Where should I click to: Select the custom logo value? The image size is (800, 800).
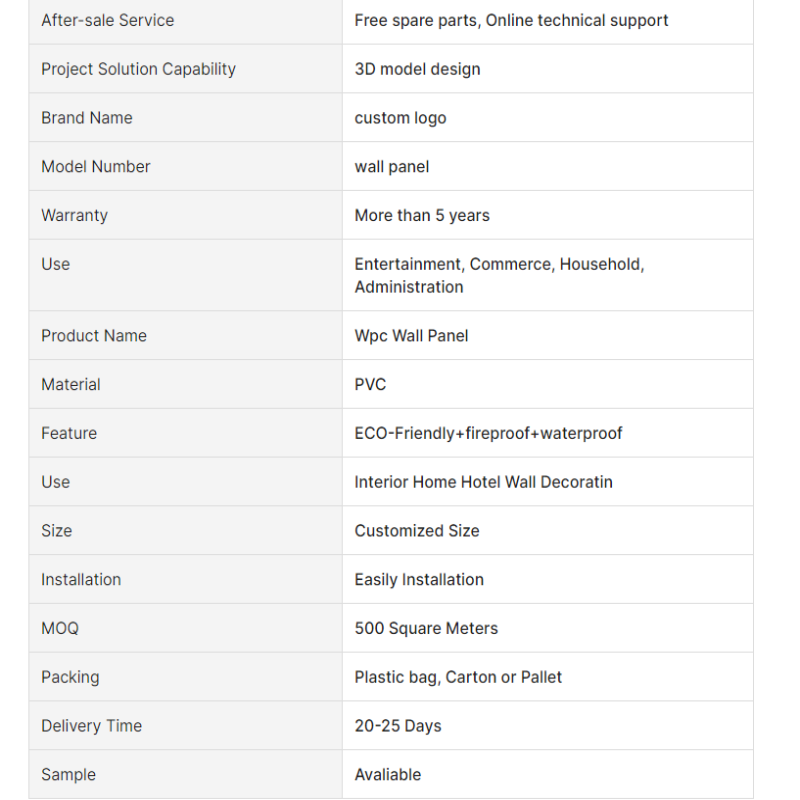point(401,118)
